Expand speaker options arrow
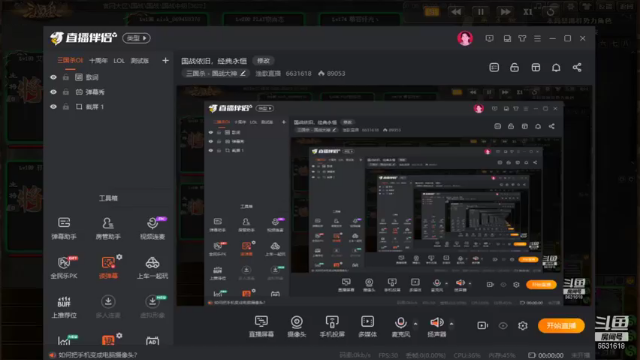 [451, 324]
